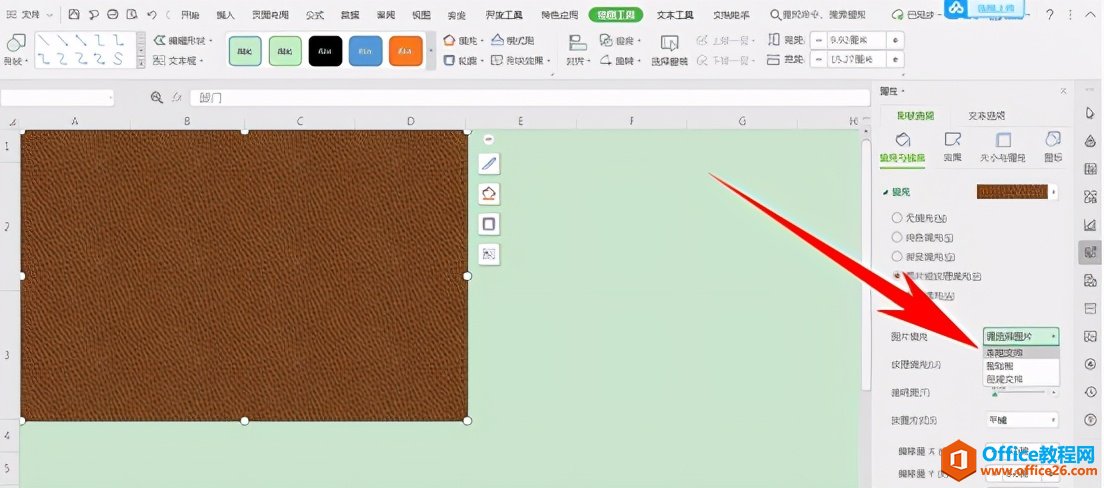Click the Undo arrow in the quick access toolbar

coord(152,15)
